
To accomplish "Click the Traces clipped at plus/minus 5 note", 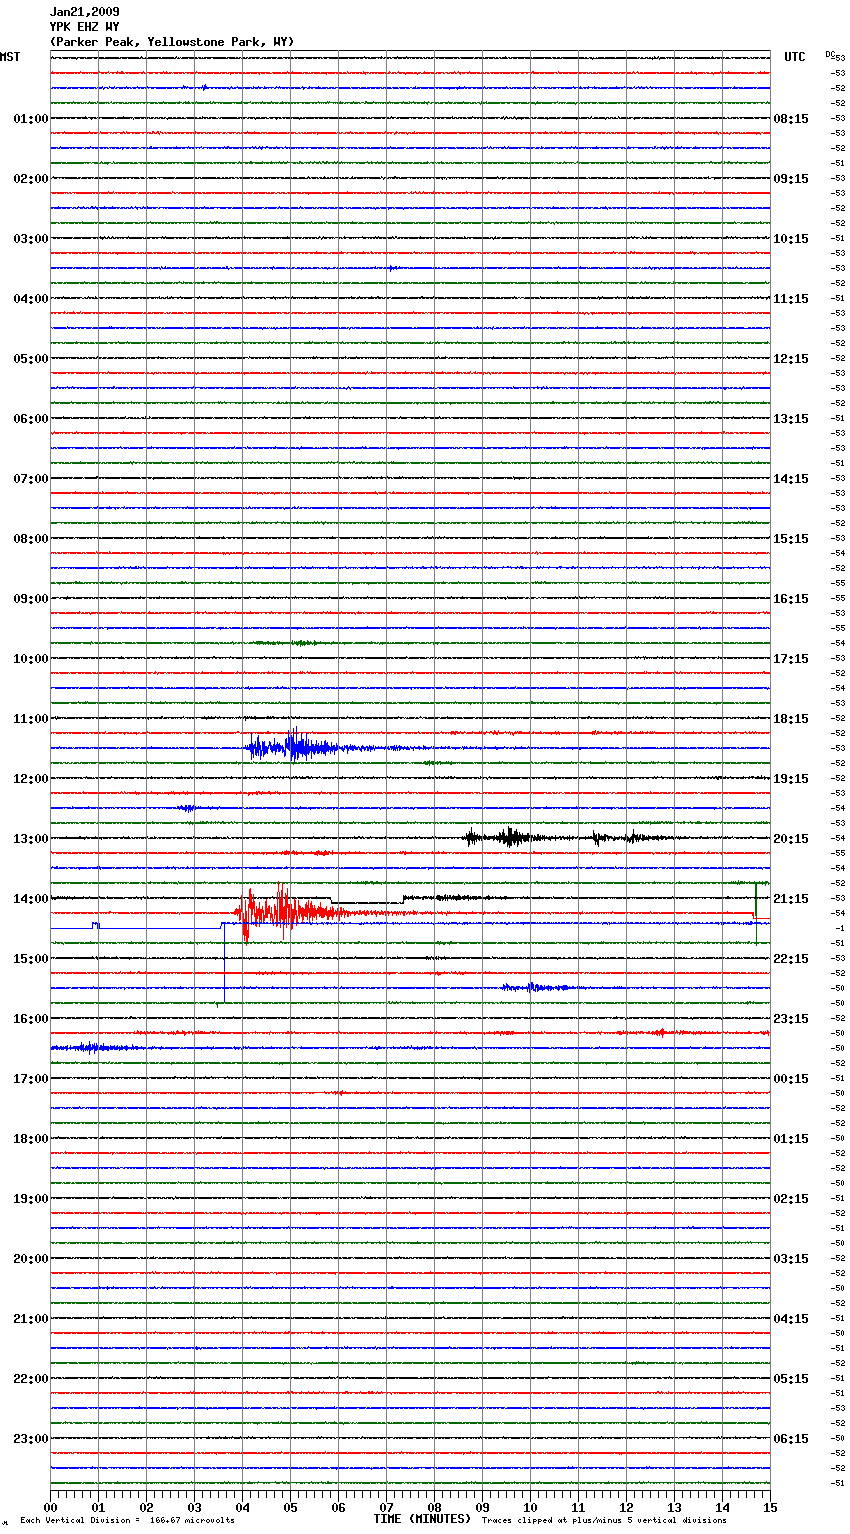I will (604, 1520).
